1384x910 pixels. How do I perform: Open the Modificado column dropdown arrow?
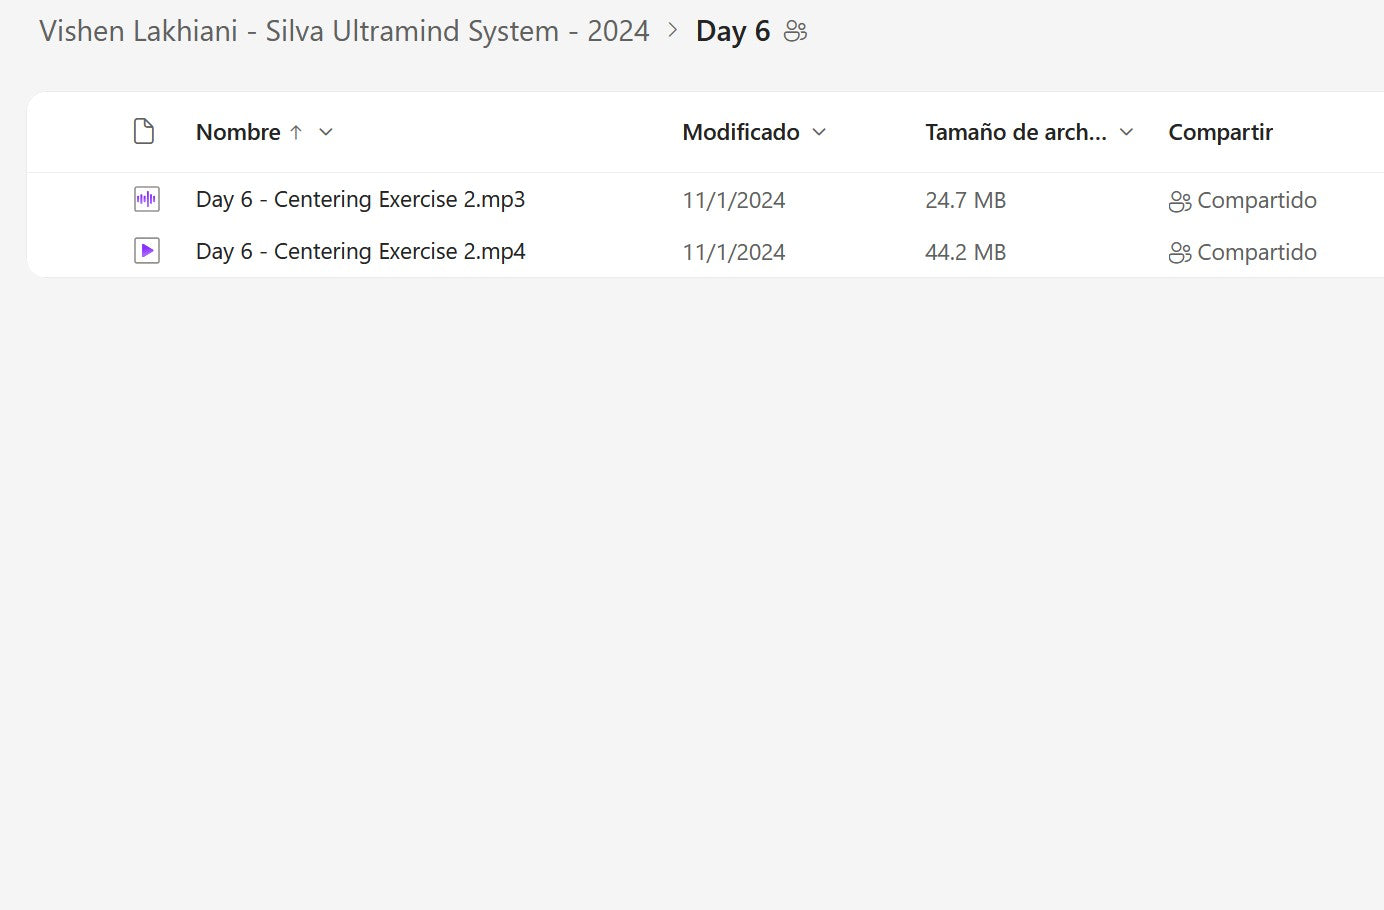coord(819,132)
